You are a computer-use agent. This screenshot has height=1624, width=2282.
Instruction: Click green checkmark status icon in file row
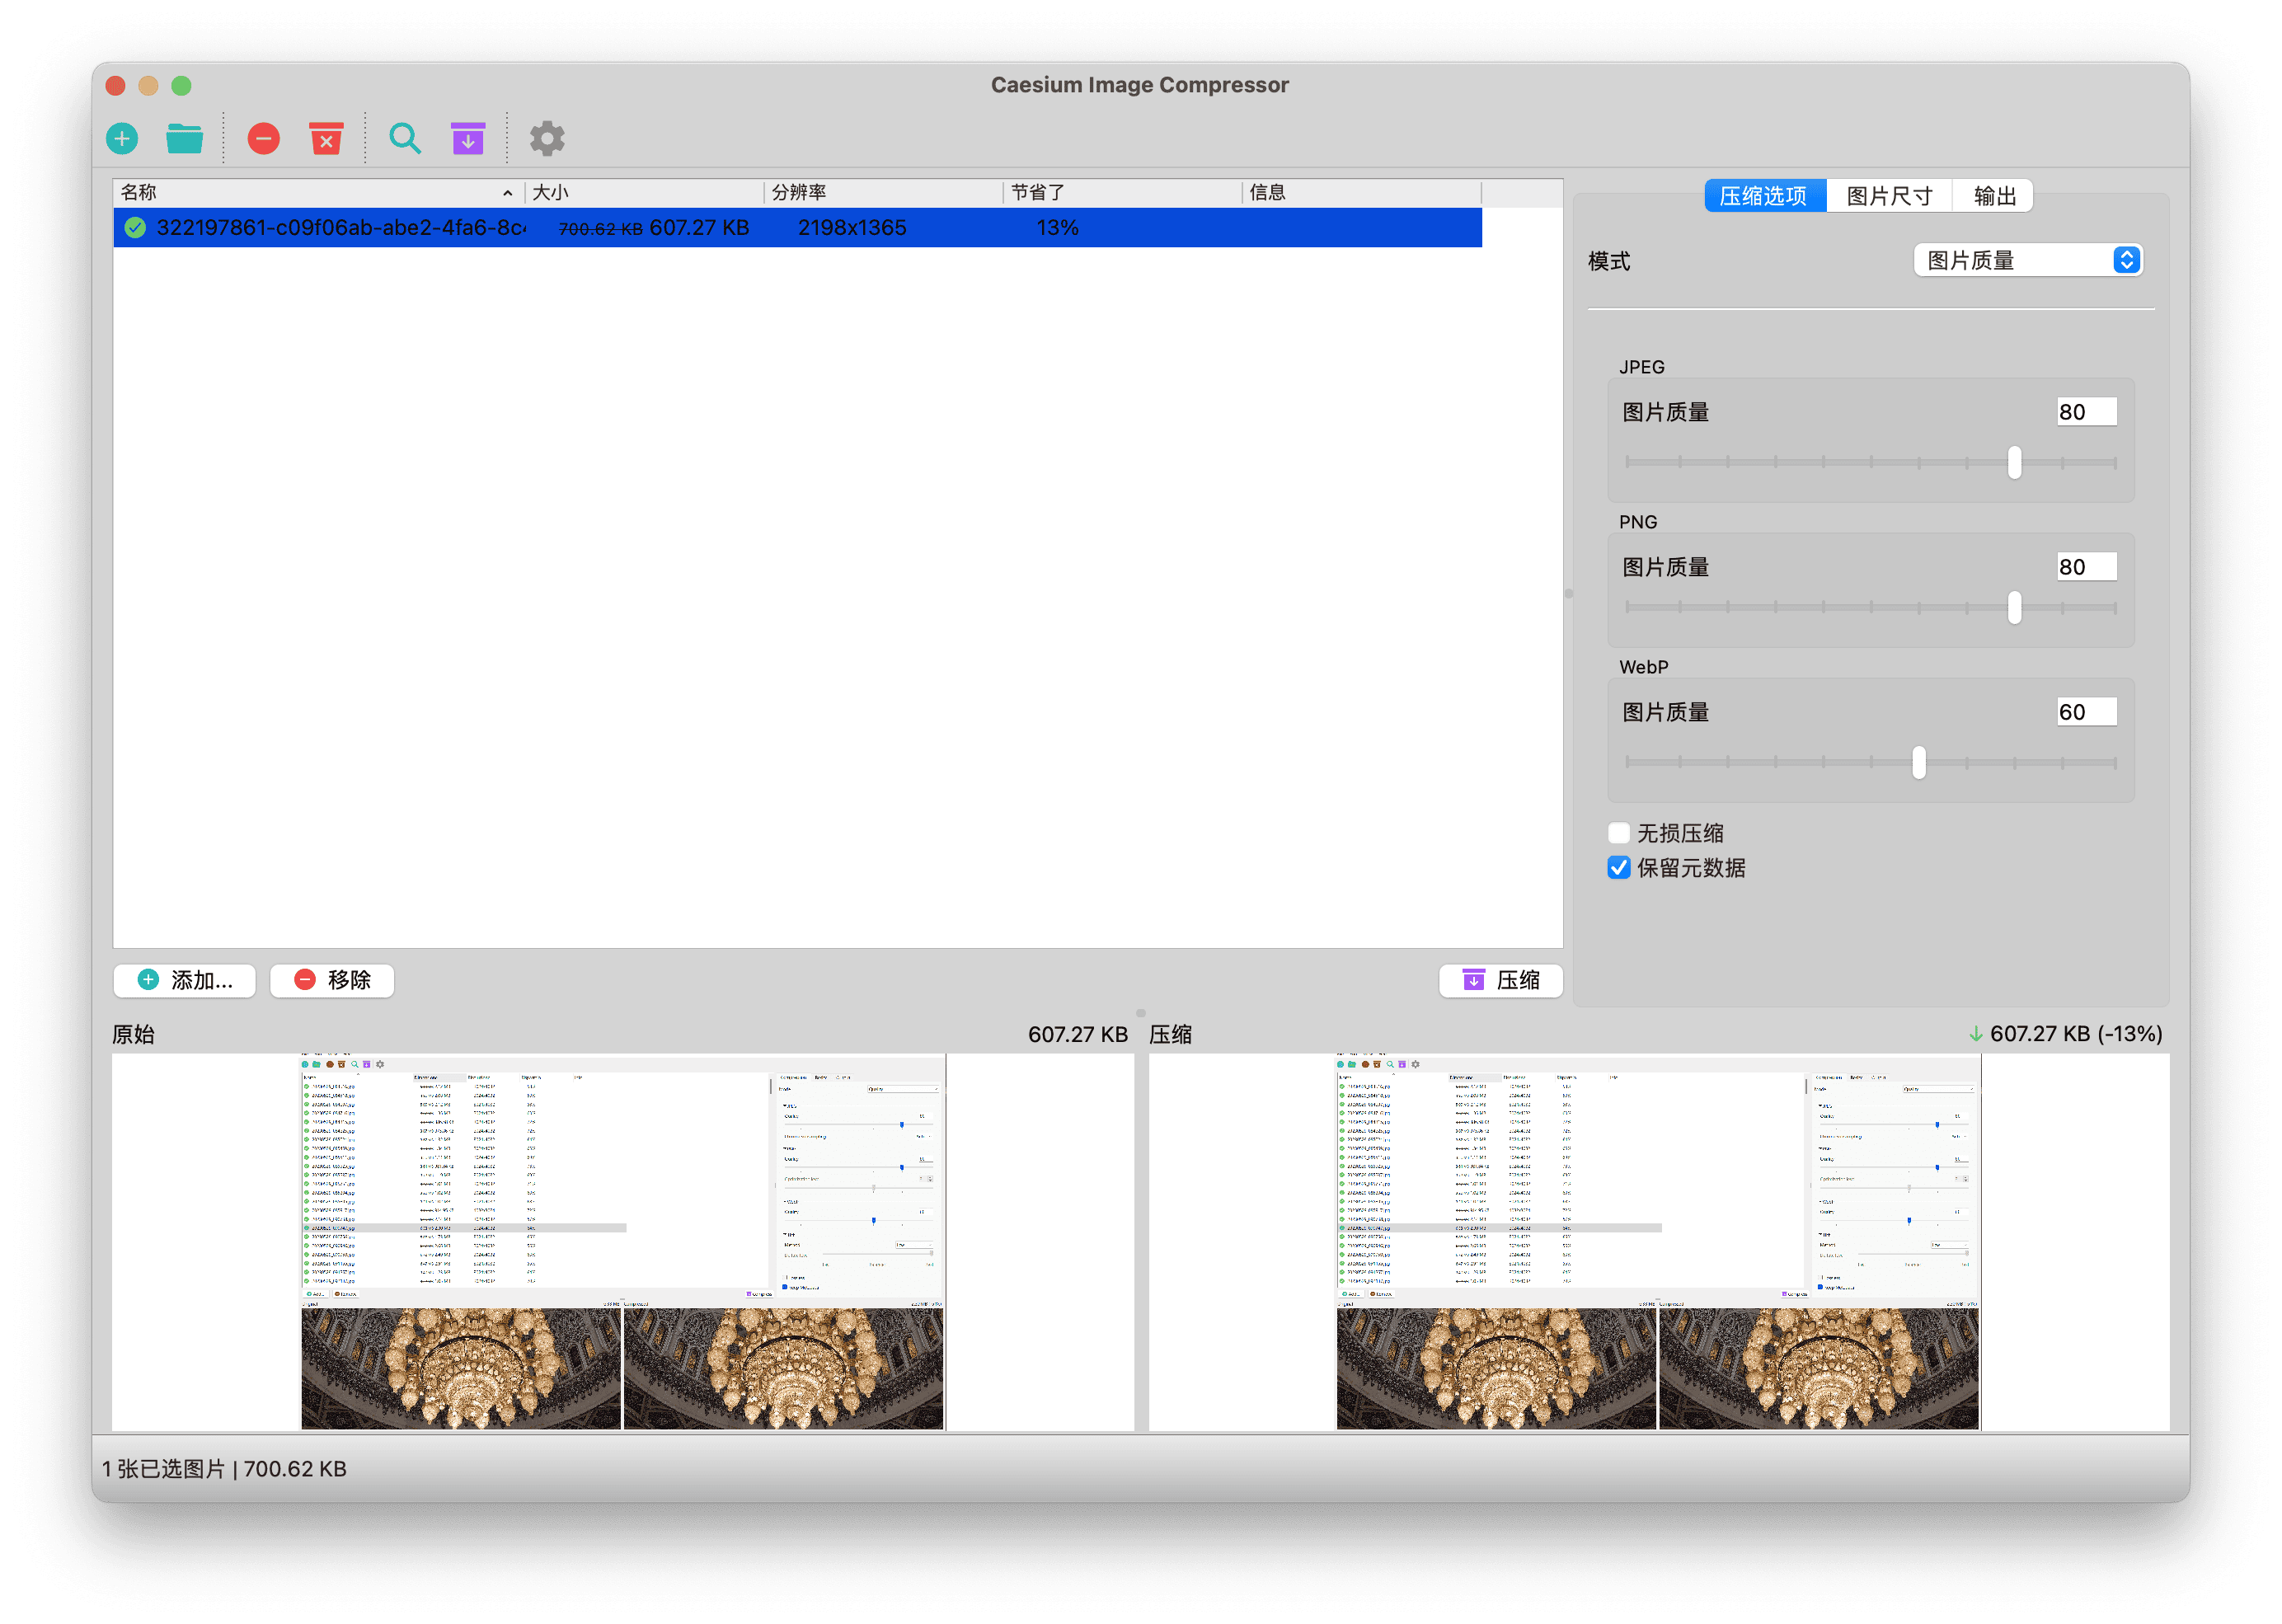click(135, 228)
